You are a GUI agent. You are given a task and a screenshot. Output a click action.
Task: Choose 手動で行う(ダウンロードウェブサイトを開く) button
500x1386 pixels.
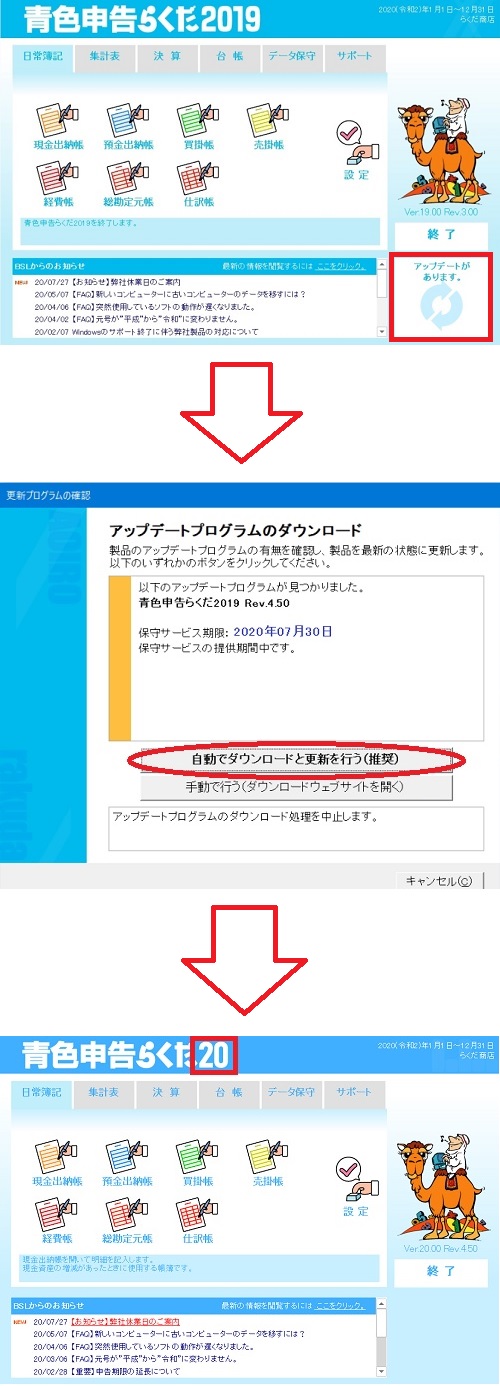297,787
